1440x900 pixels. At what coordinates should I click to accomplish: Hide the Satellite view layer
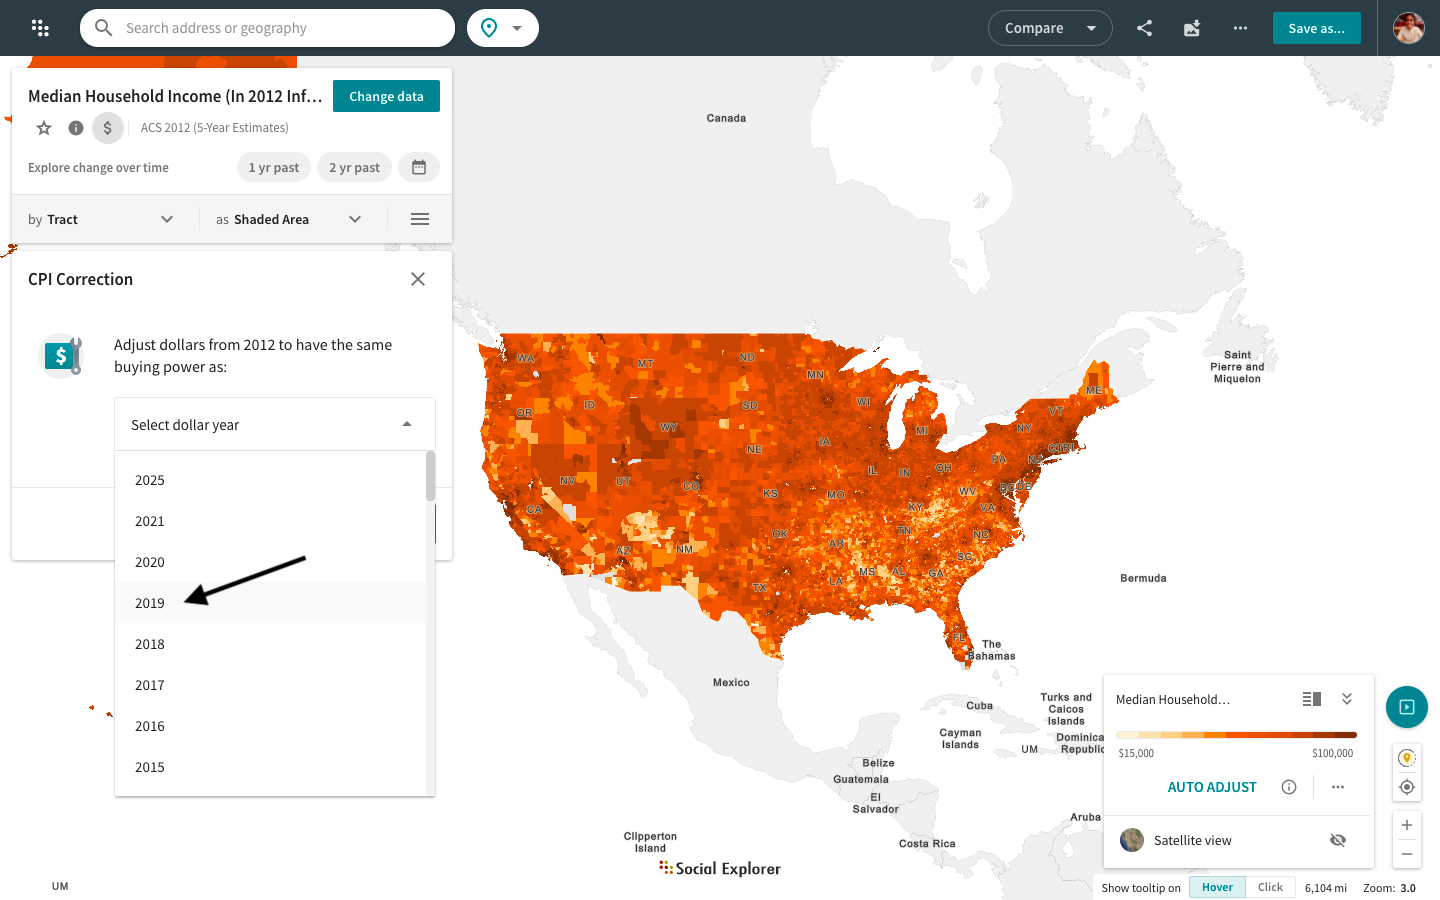[1338, 840]
